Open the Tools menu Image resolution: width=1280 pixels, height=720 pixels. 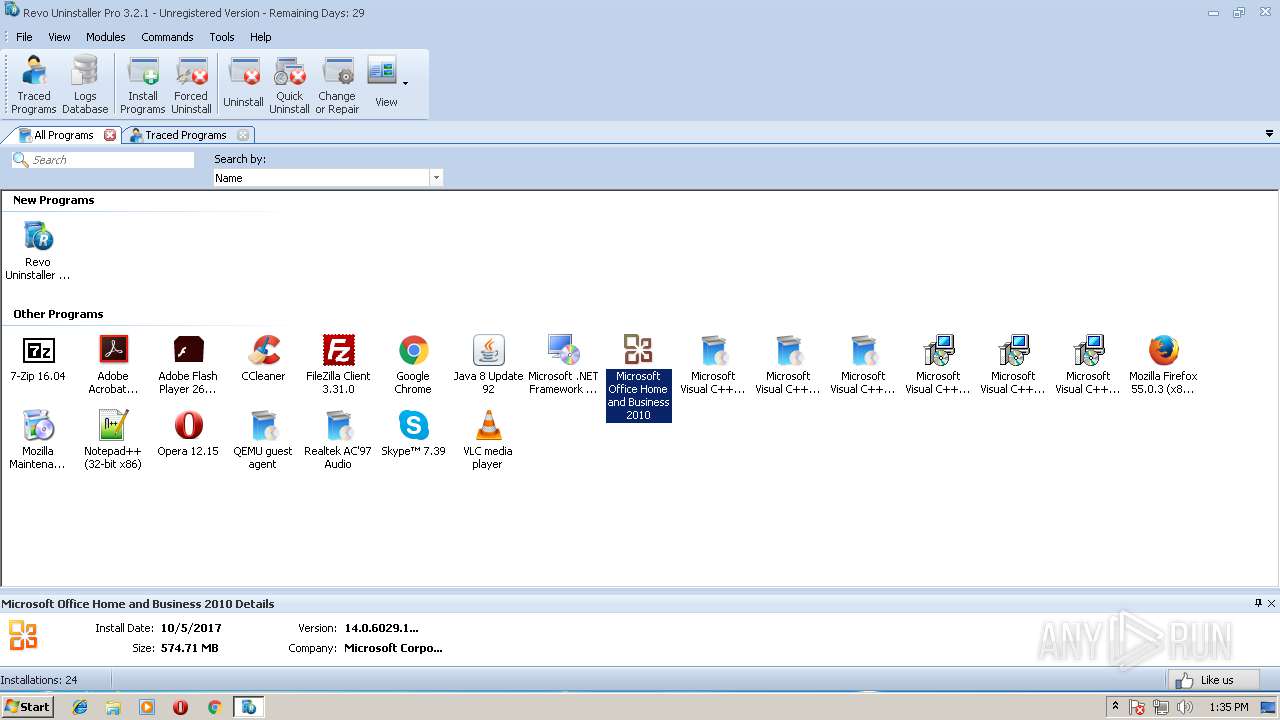click(222, 37)
